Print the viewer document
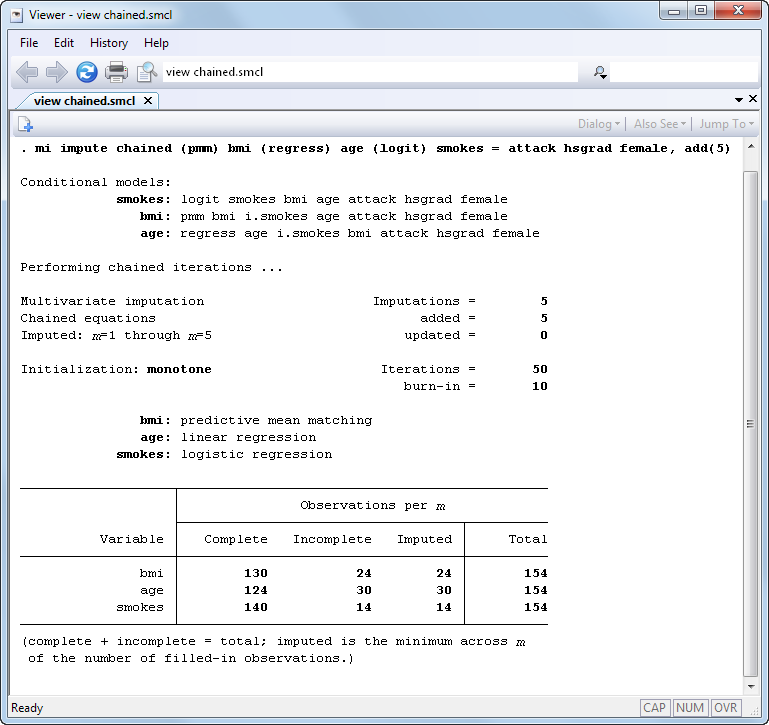This screenshot has height=725, width=769. click(x=117, y=72)
